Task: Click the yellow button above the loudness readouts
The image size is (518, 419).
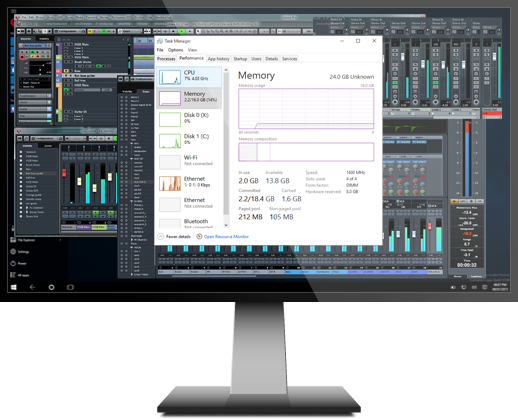Action: pyautogui.click(x=454, y=201)
